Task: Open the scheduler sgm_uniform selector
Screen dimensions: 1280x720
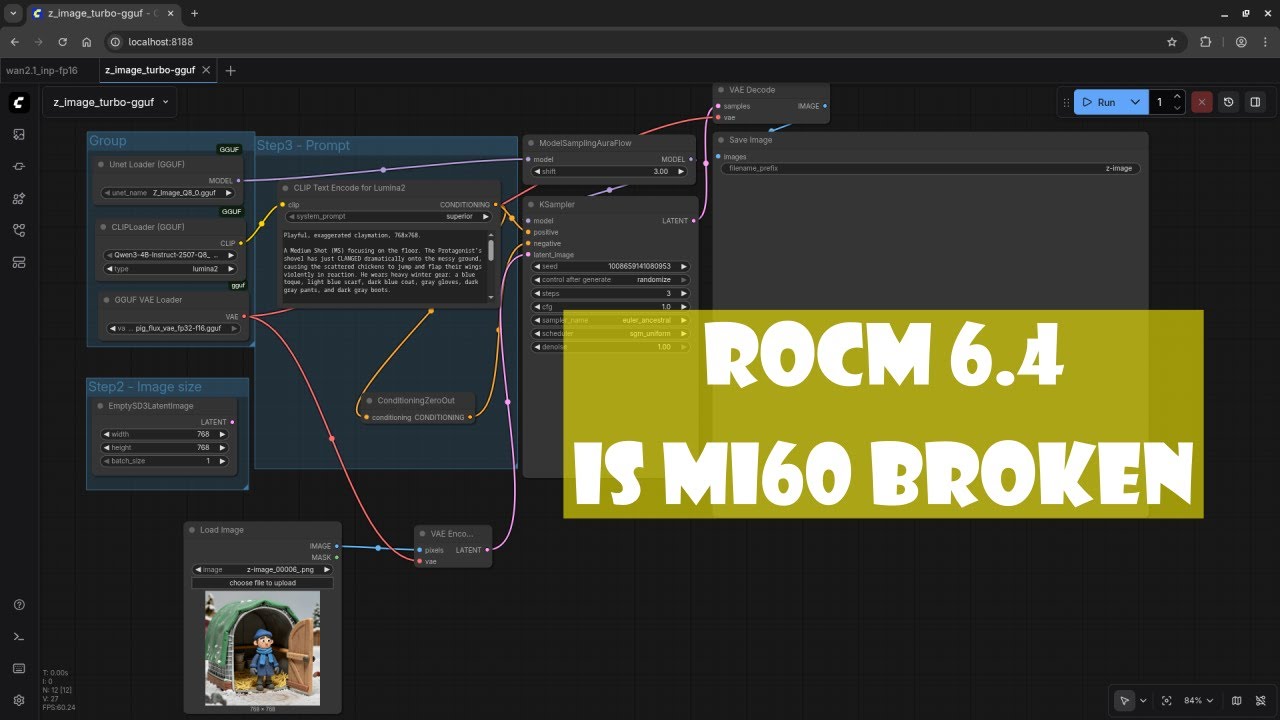Action: point(609,333)
